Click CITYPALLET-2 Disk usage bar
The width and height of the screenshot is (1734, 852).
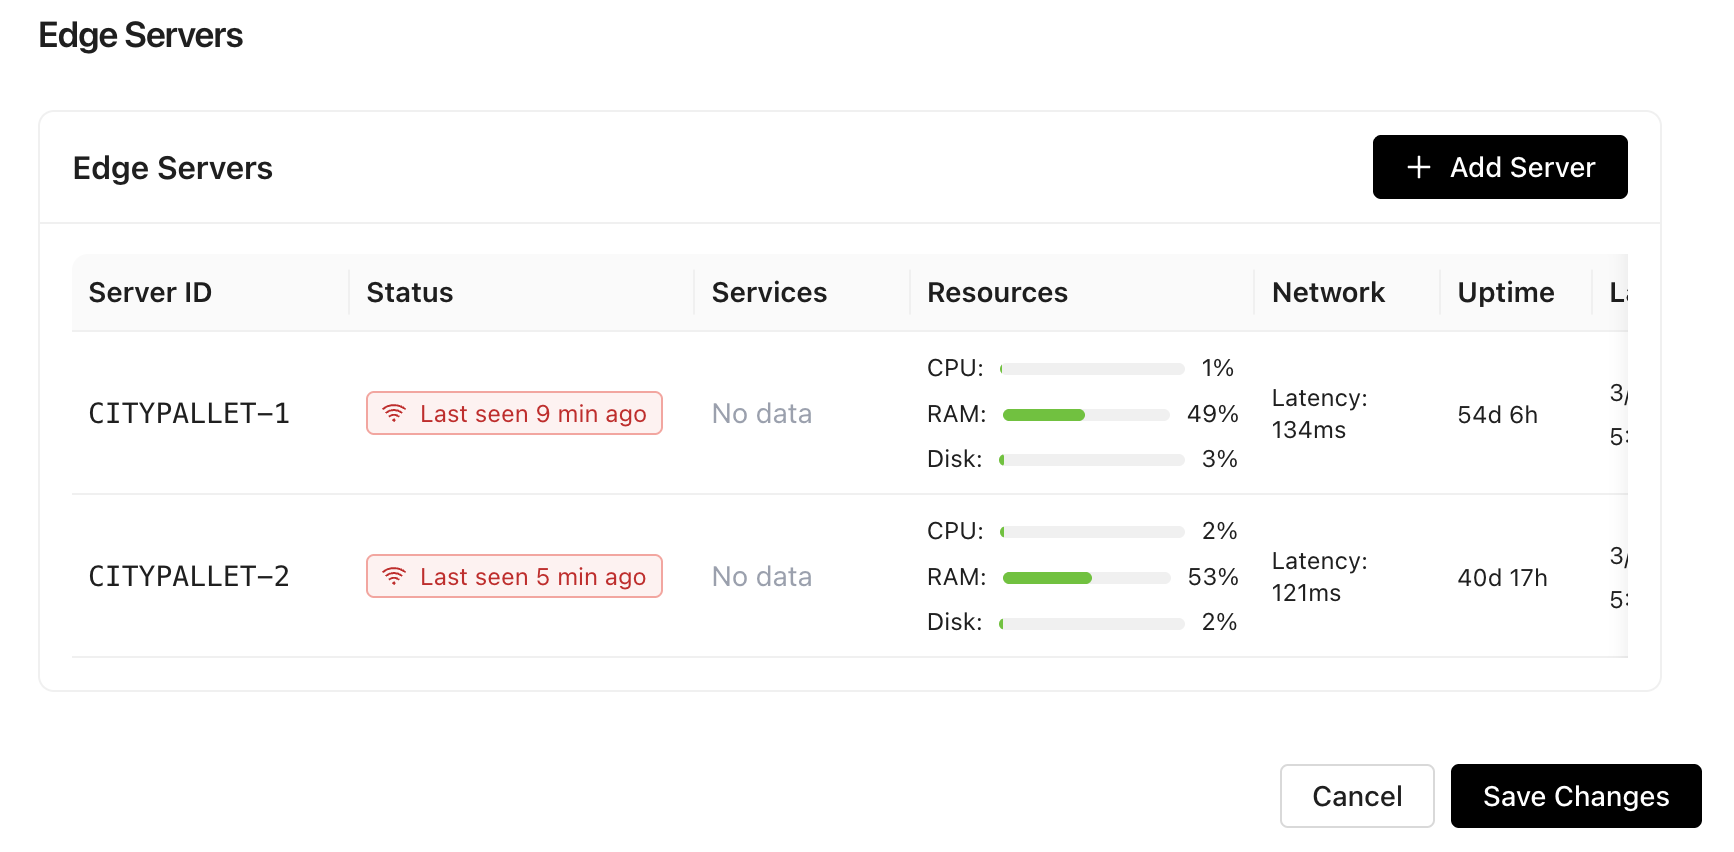click(x=1092, y=624)
